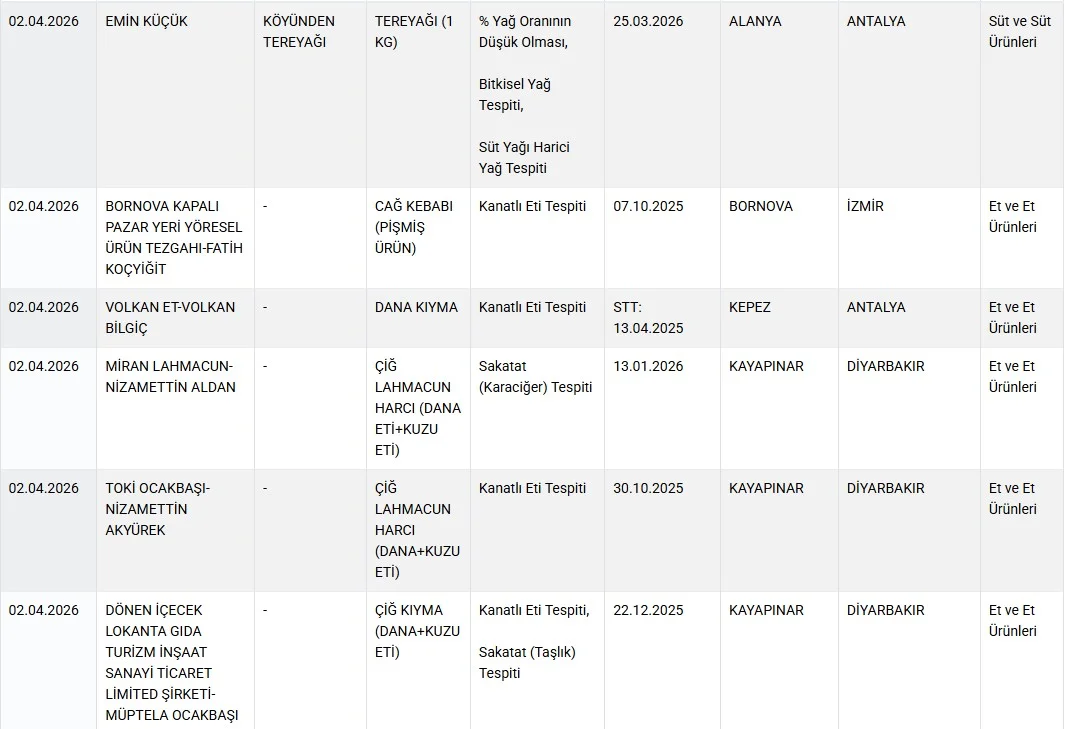Click the Sakatat (Karaciğer) Tespiti cell
The height and width of the screenshot is (729, 1075).
535,377
